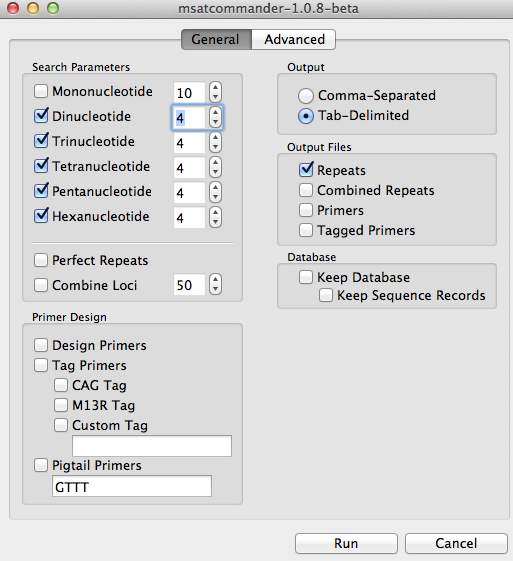Decrease the Hexanucleotide stepper value

tap(215, 222)
